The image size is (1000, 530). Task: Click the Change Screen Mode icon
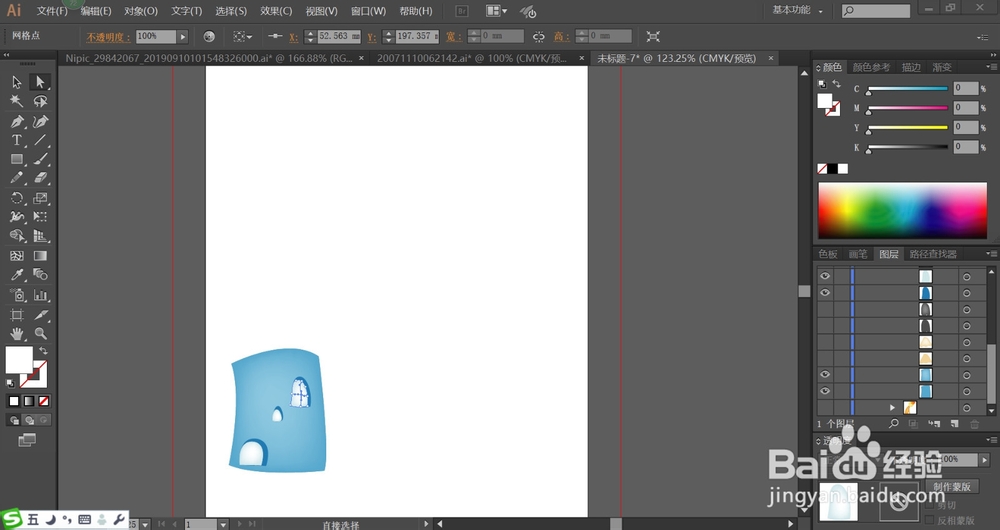coord(27,440)
